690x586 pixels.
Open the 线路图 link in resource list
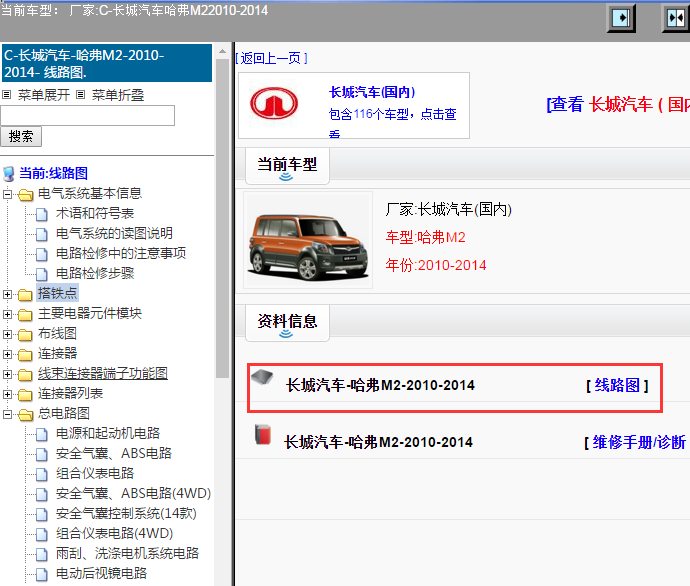coord(617,385)
